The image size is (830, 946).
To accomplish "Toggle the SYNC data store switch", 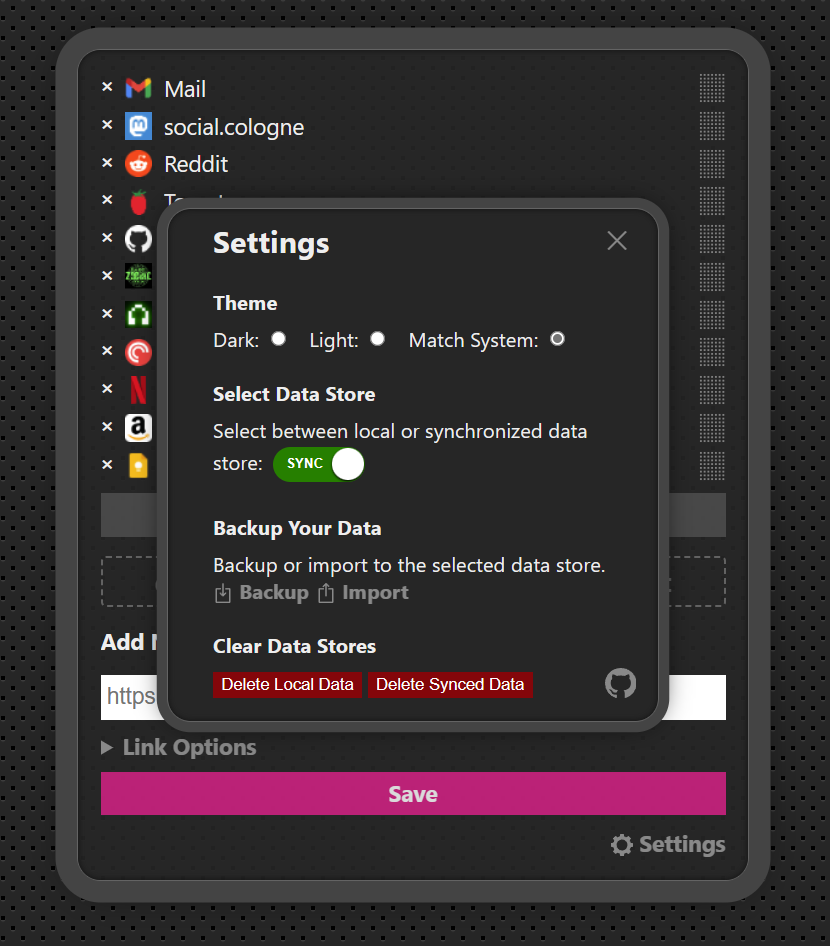I will (x=318, y=464).
